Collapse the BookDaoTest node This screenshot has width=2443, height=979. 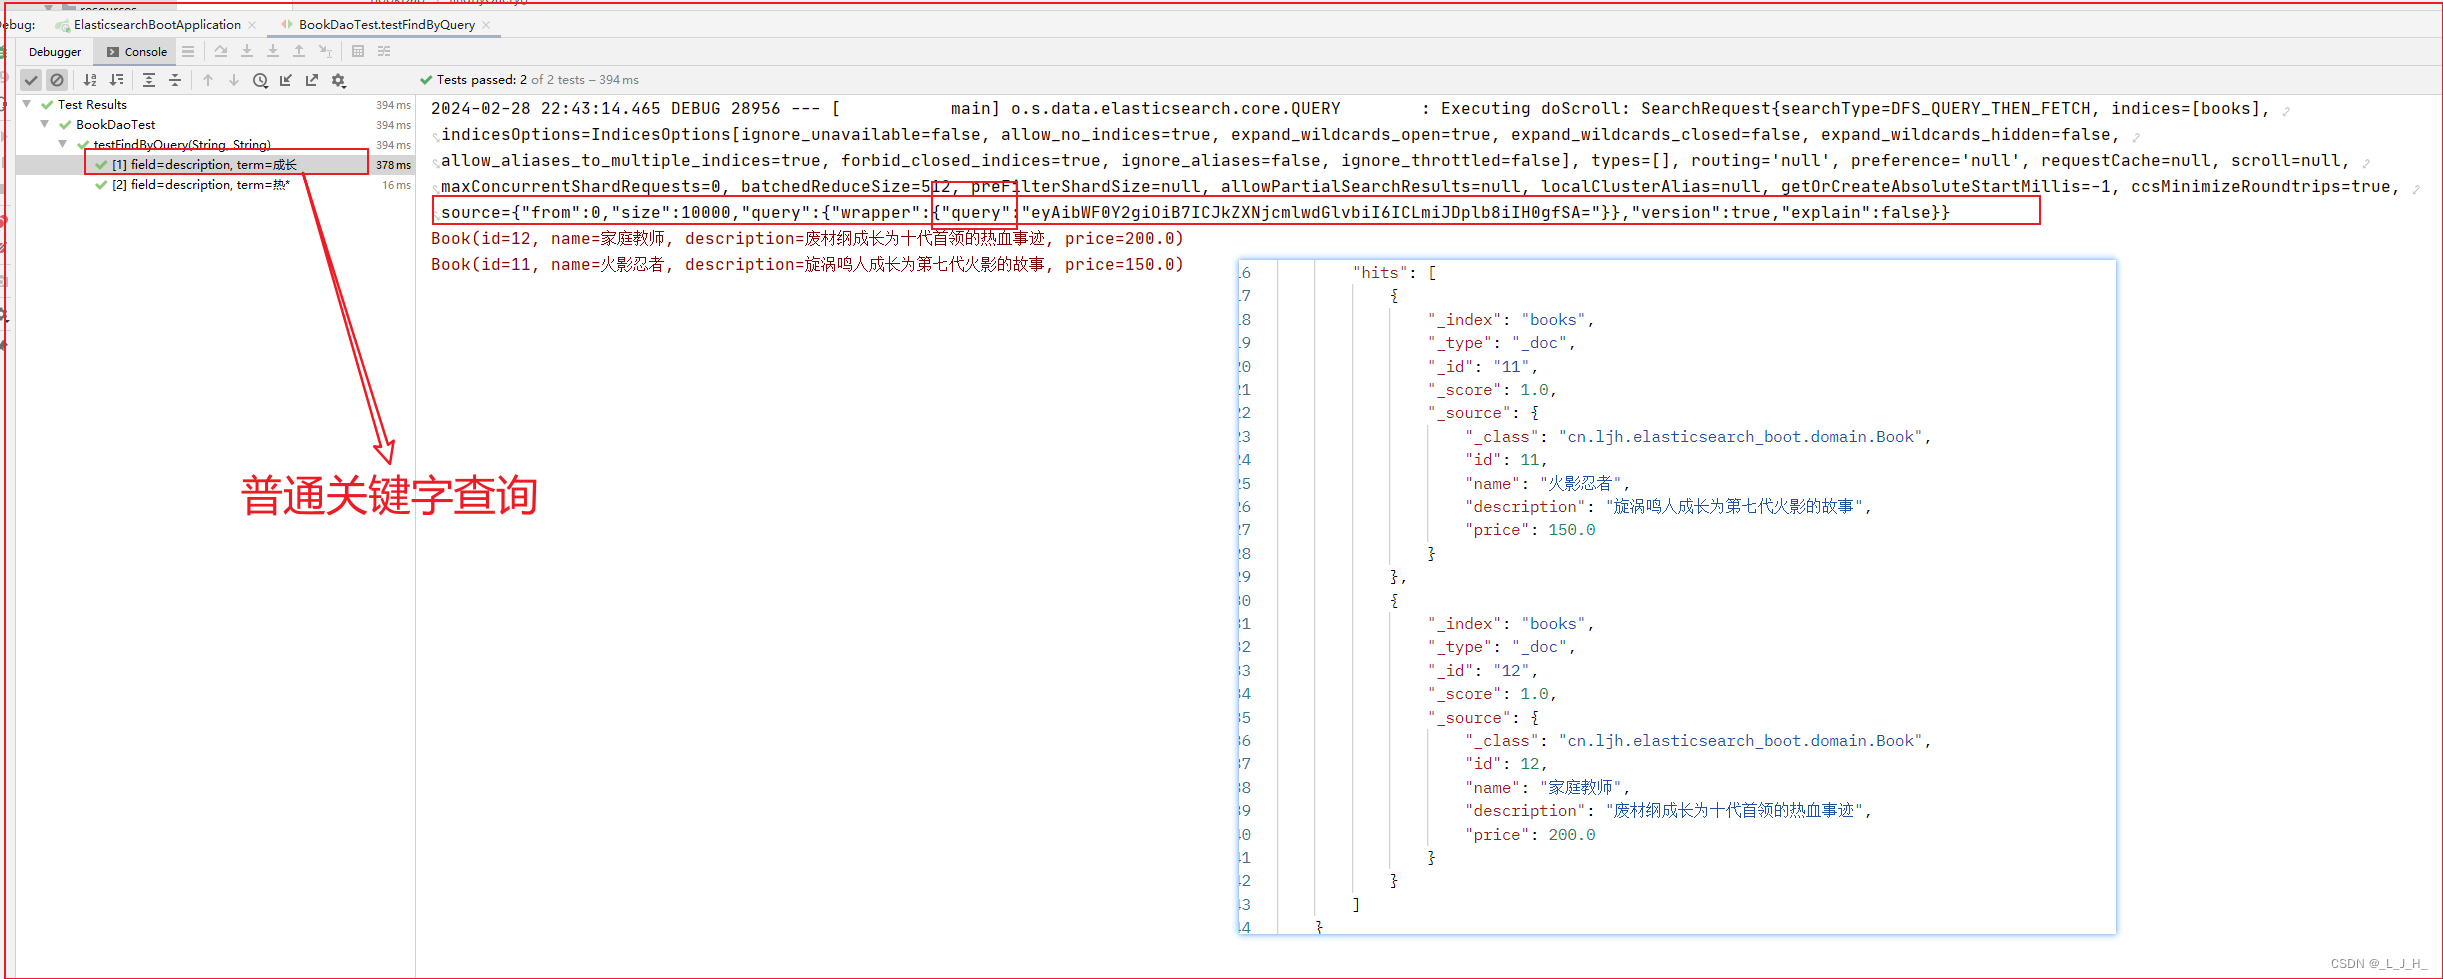pyautogui.click(x=45, y=124)
